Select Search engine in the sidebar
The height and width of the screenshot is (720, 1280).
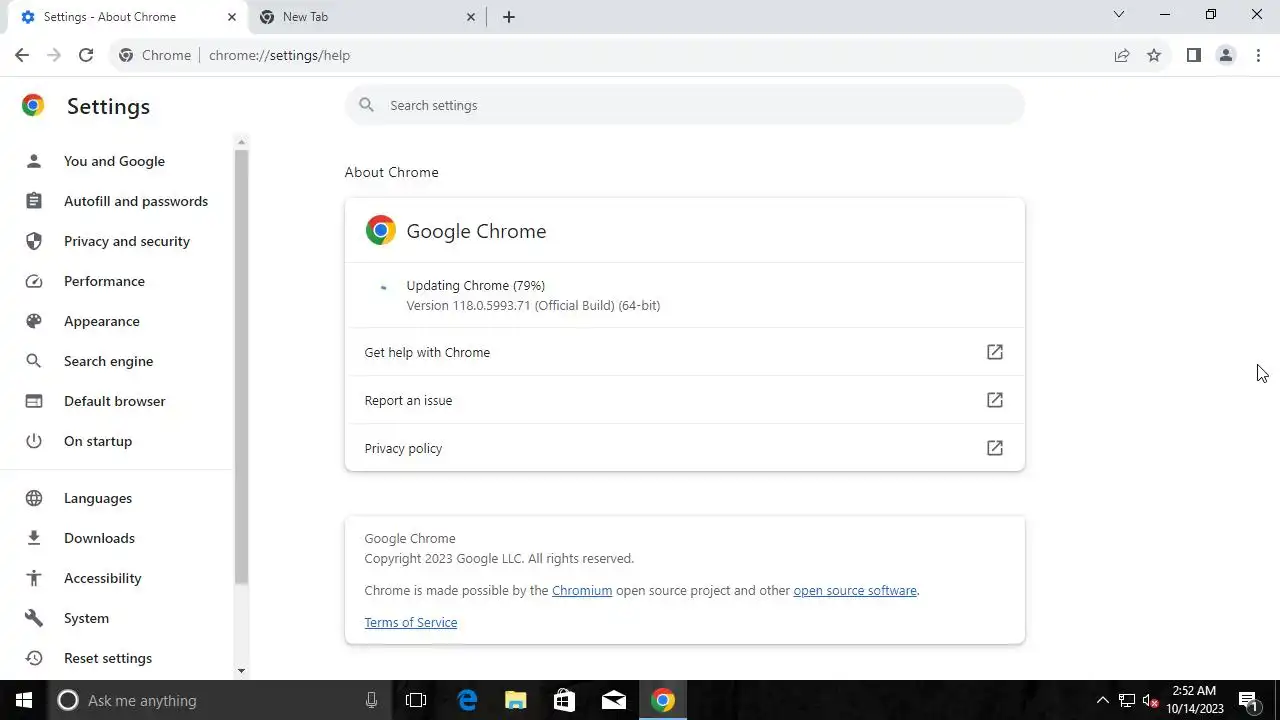[x=108, y=361]
